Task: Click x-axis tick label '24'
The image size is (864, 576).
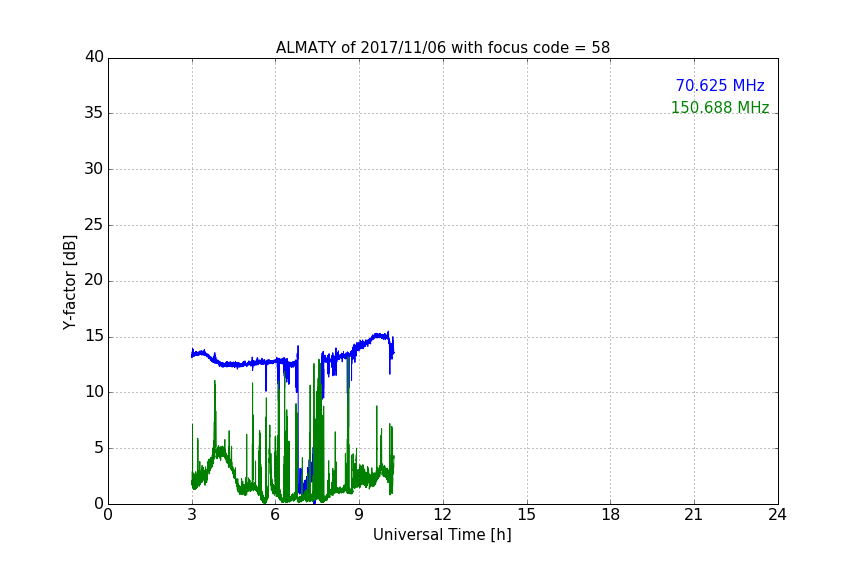Action: 777,515
